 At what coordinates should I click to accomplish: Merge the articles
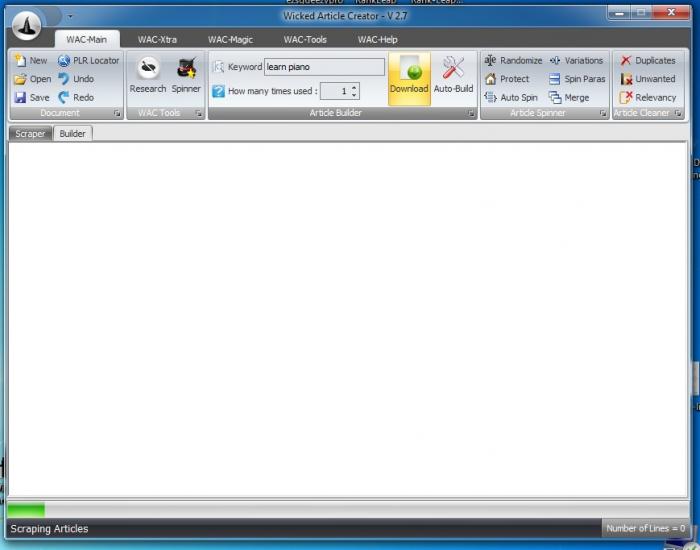pos(569,97)
